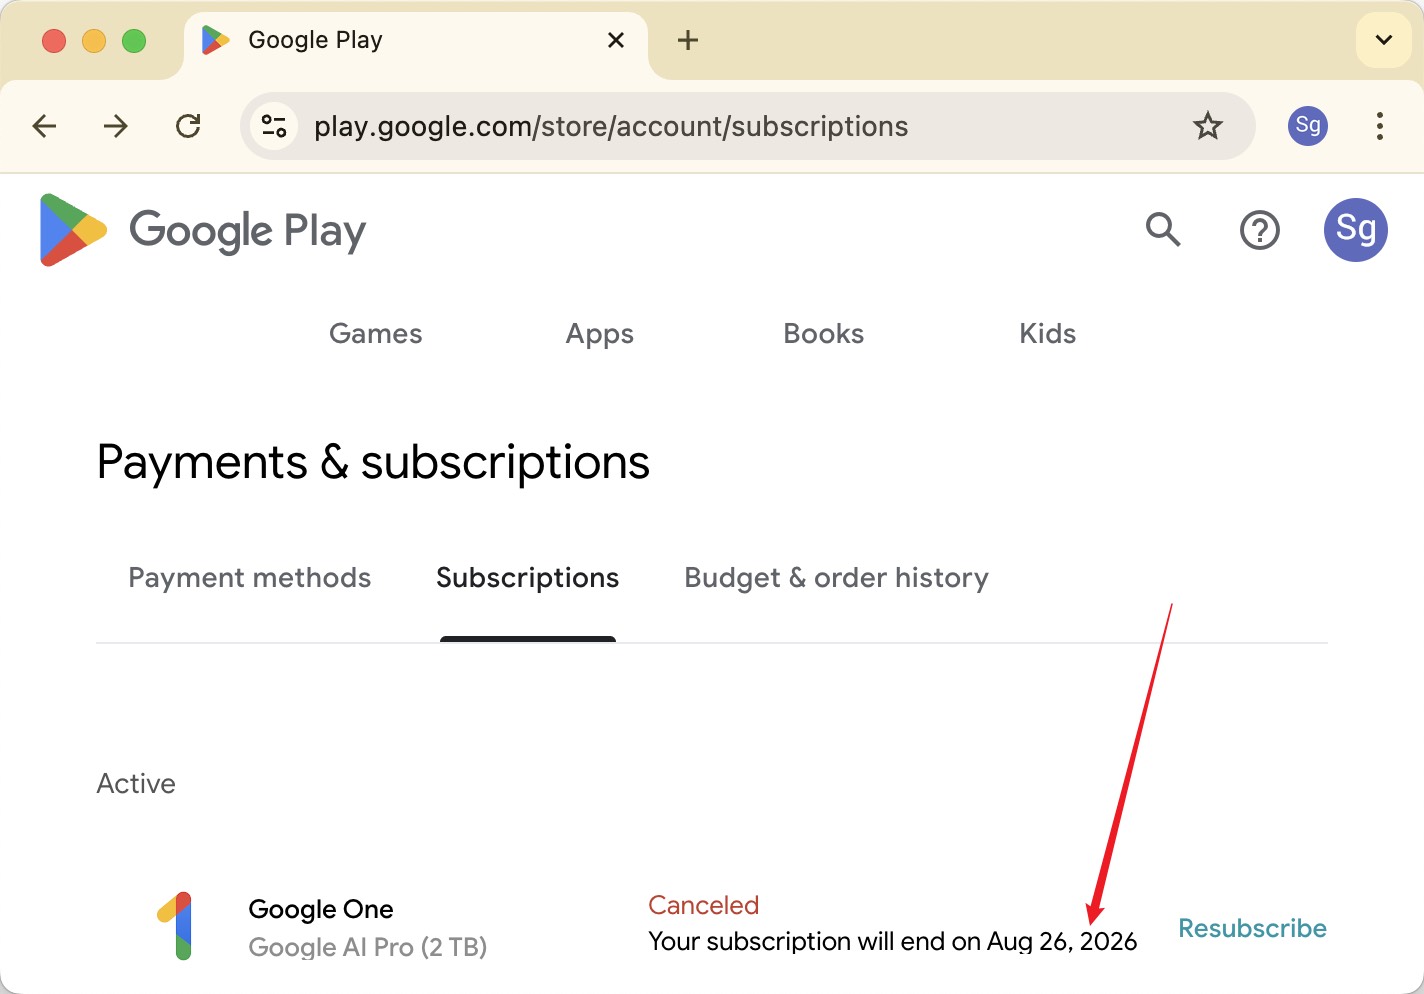Viewport: 1424px width, 994px height.
Task: Close the Google Play tab
Action: (x=616, y=40)
